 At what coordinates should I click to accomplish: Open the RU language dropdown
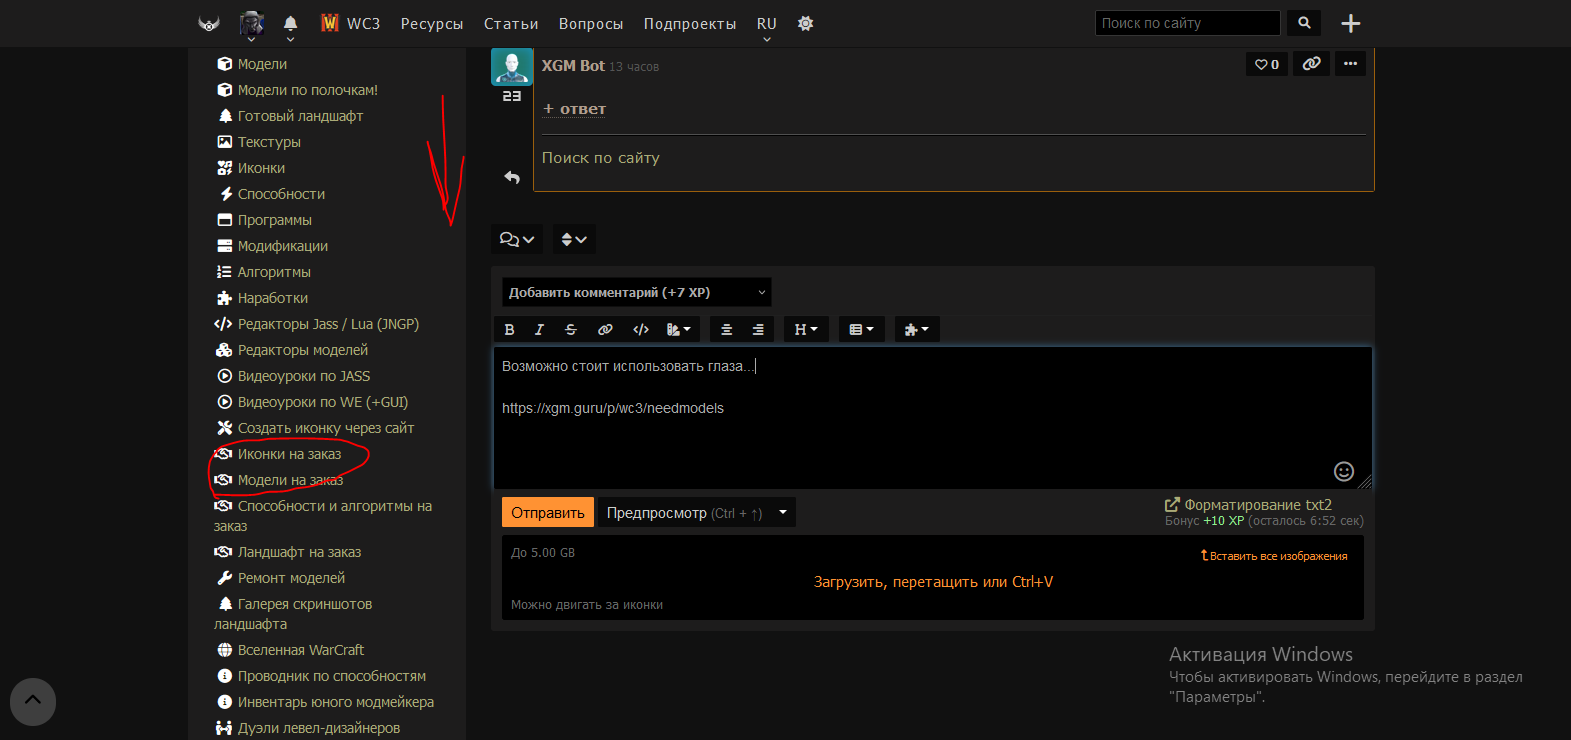pos(767,26)
